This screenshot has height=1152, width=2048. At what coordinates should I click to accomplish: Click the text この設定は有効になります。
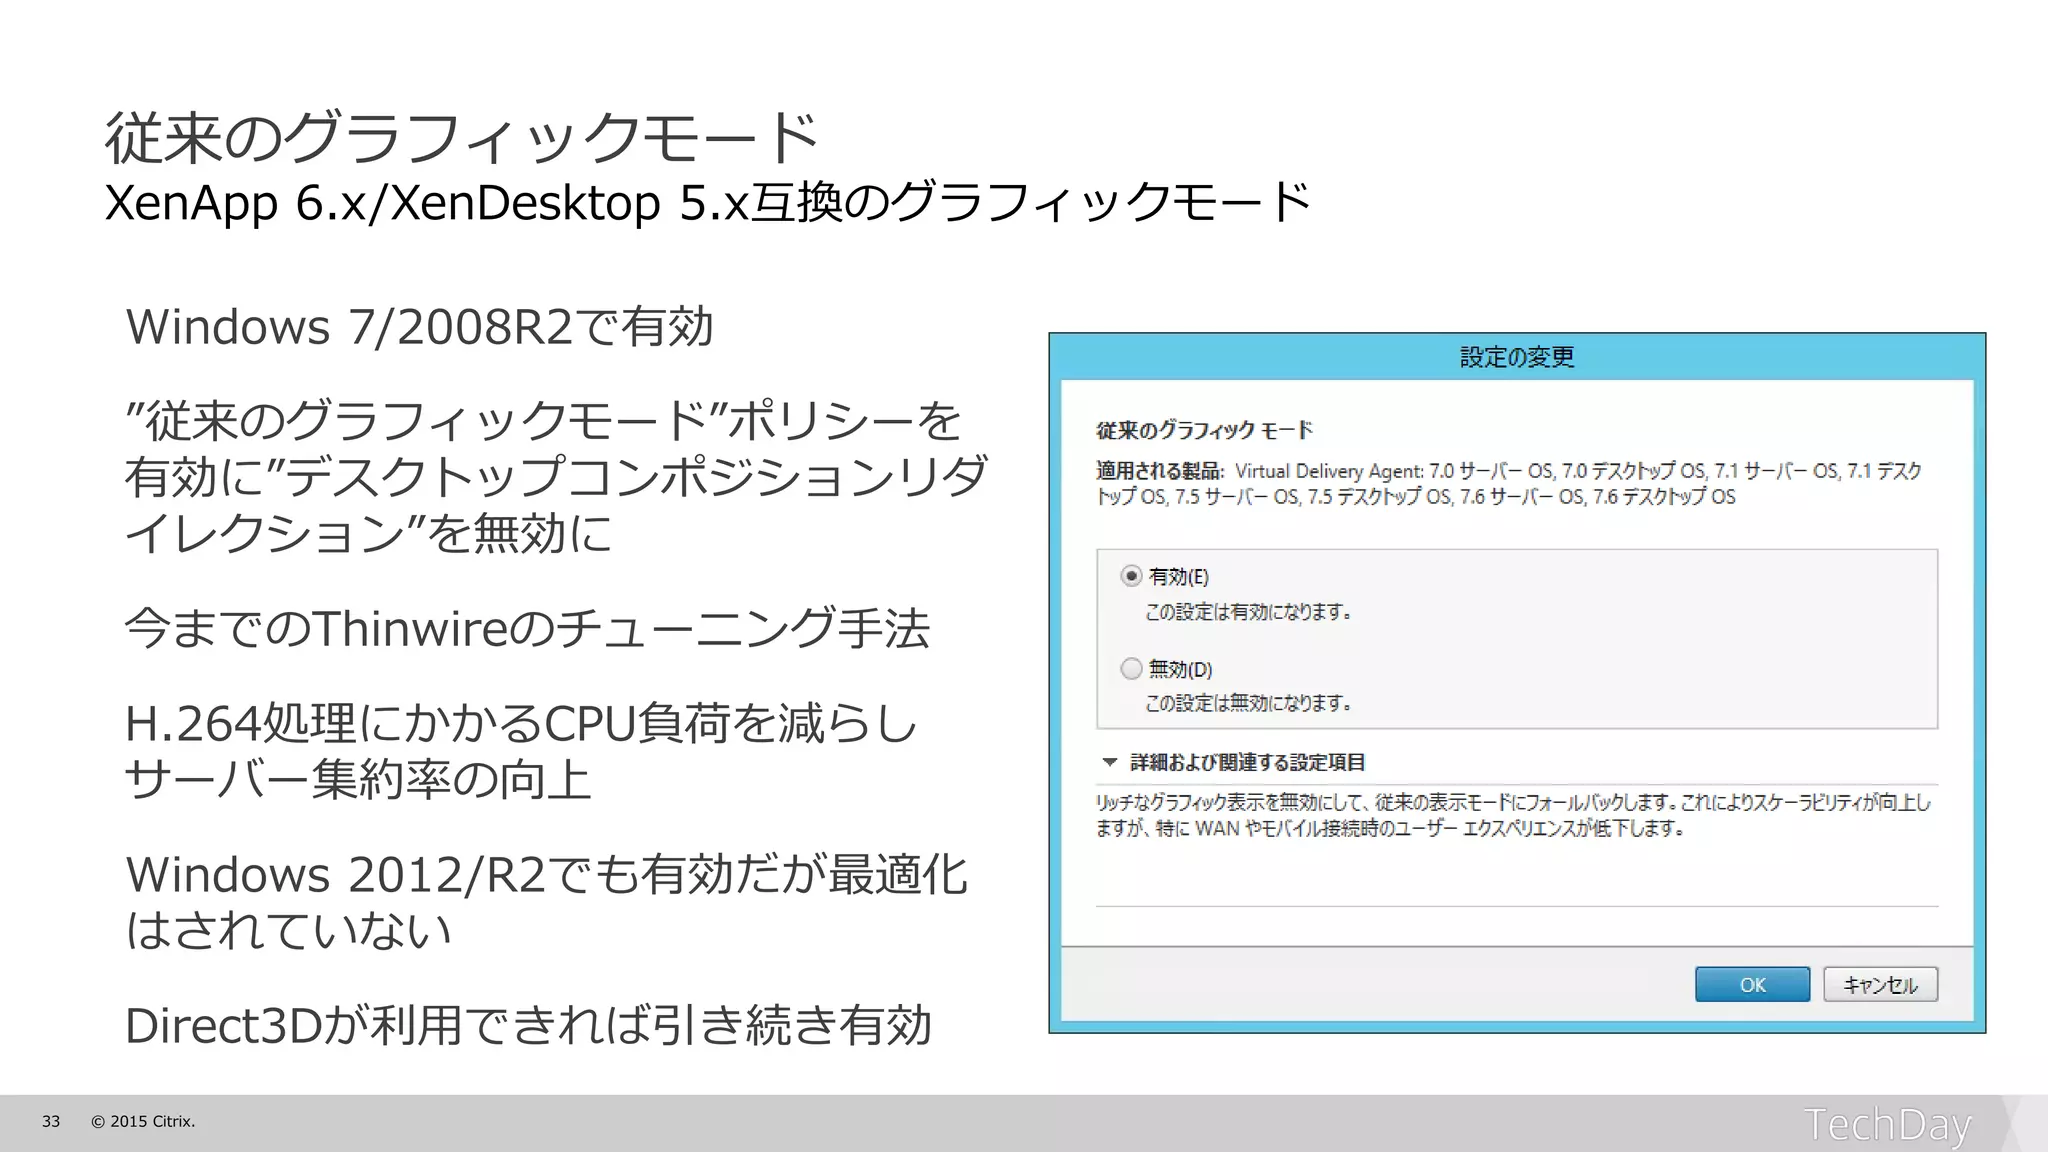tap(1248, 612)
